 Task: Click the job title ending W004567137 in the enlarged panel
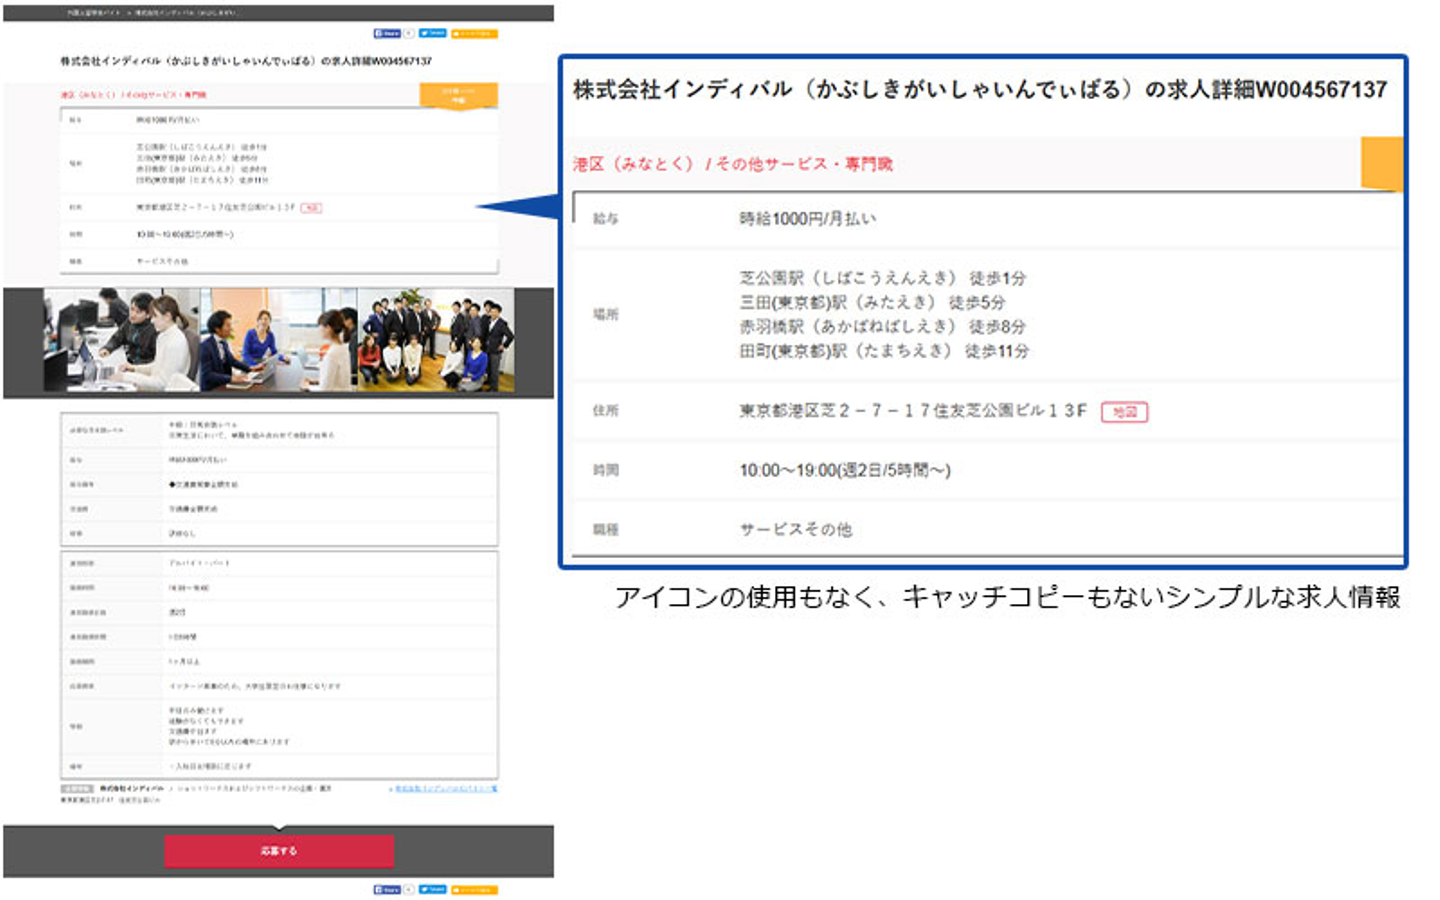click(980, 90)
